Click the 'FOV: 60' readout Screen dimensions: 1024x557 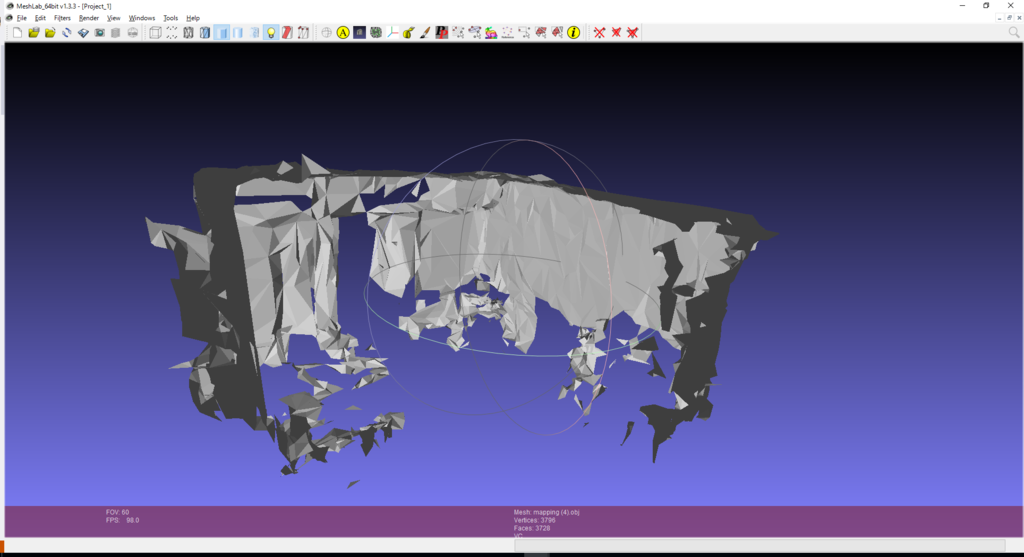118,513
